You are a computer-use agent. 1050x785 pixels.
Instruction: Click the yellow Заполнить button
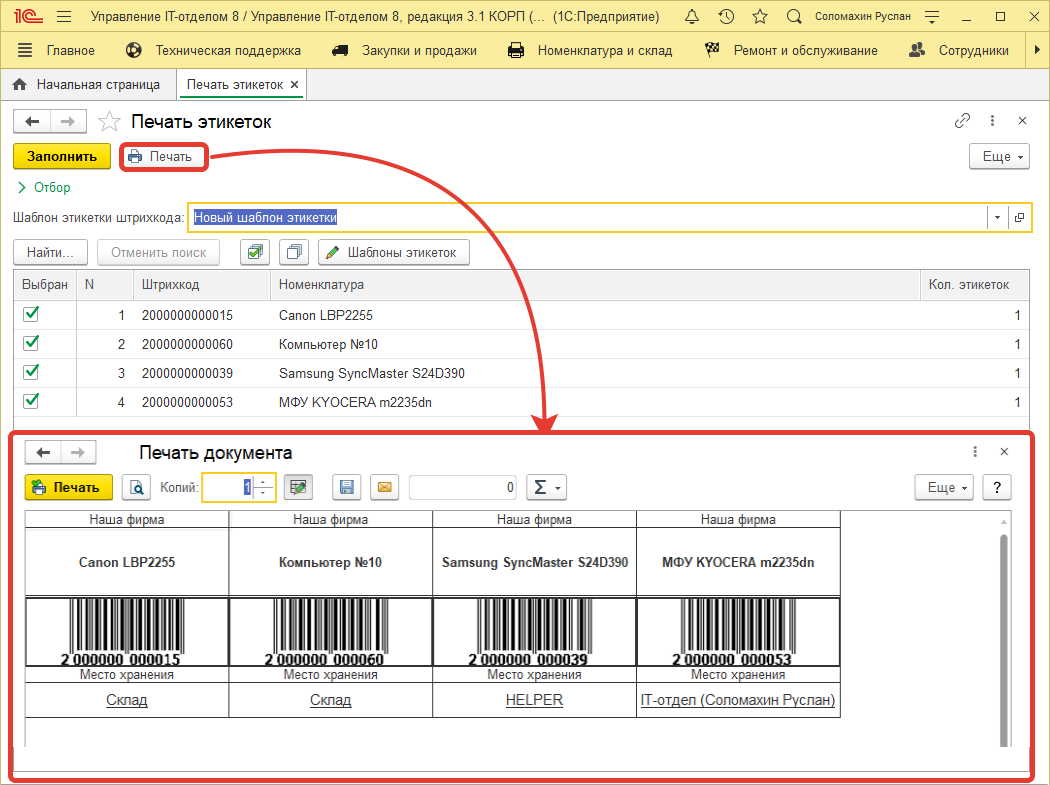click(61, 156)
